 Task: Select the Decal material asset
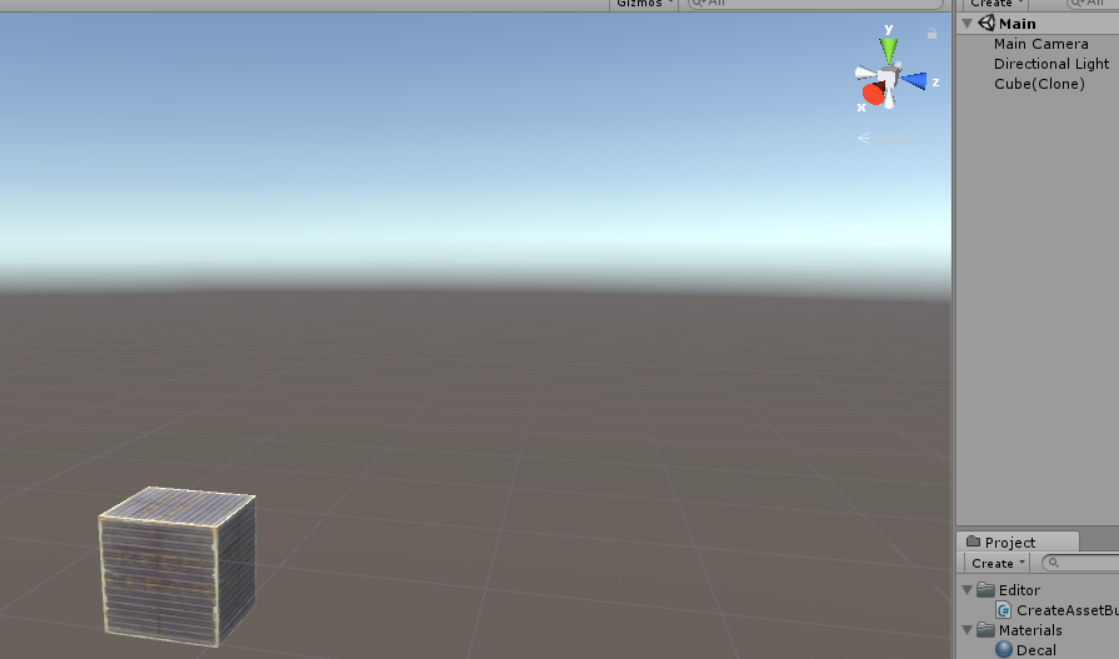click(1036, 650)
